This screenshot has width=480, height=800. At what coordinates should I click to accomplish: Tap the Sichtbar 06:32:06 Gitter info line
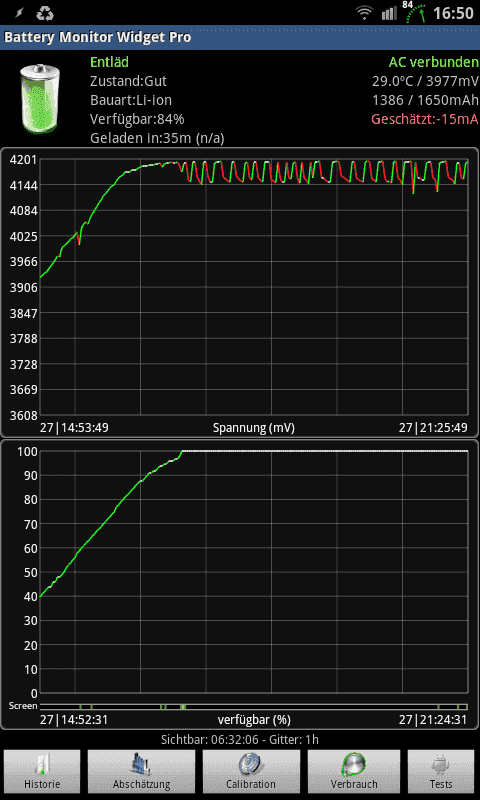240,739
